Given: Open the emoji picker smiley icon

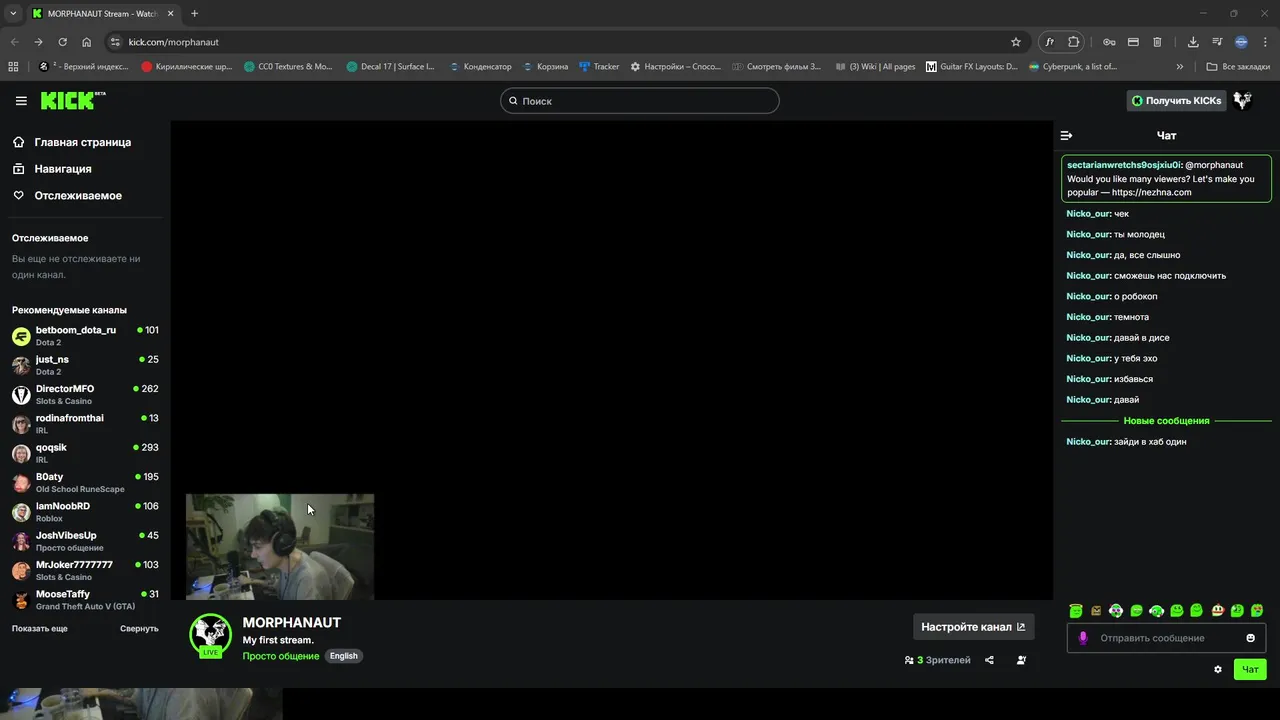Looking at the screenshot, I should click(1250, 638).
